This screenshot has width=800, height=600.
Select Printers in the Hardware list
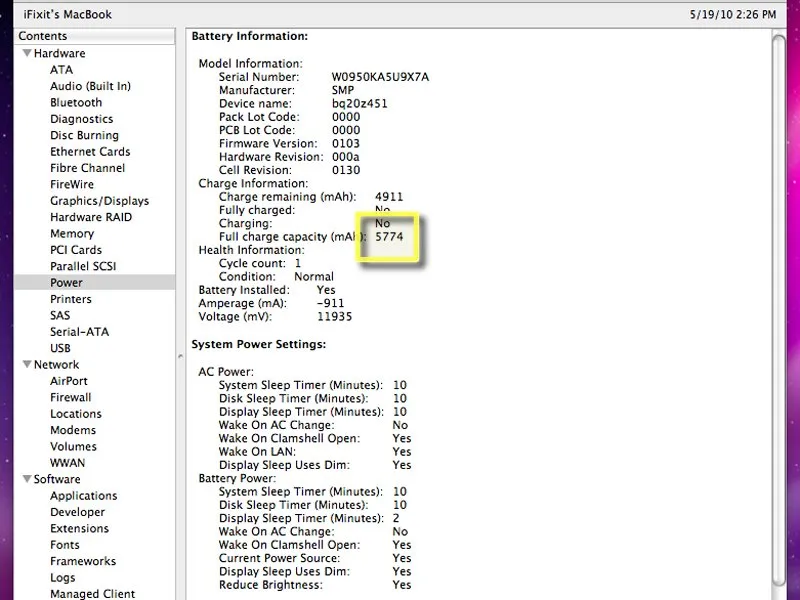[x=70, y=299]
